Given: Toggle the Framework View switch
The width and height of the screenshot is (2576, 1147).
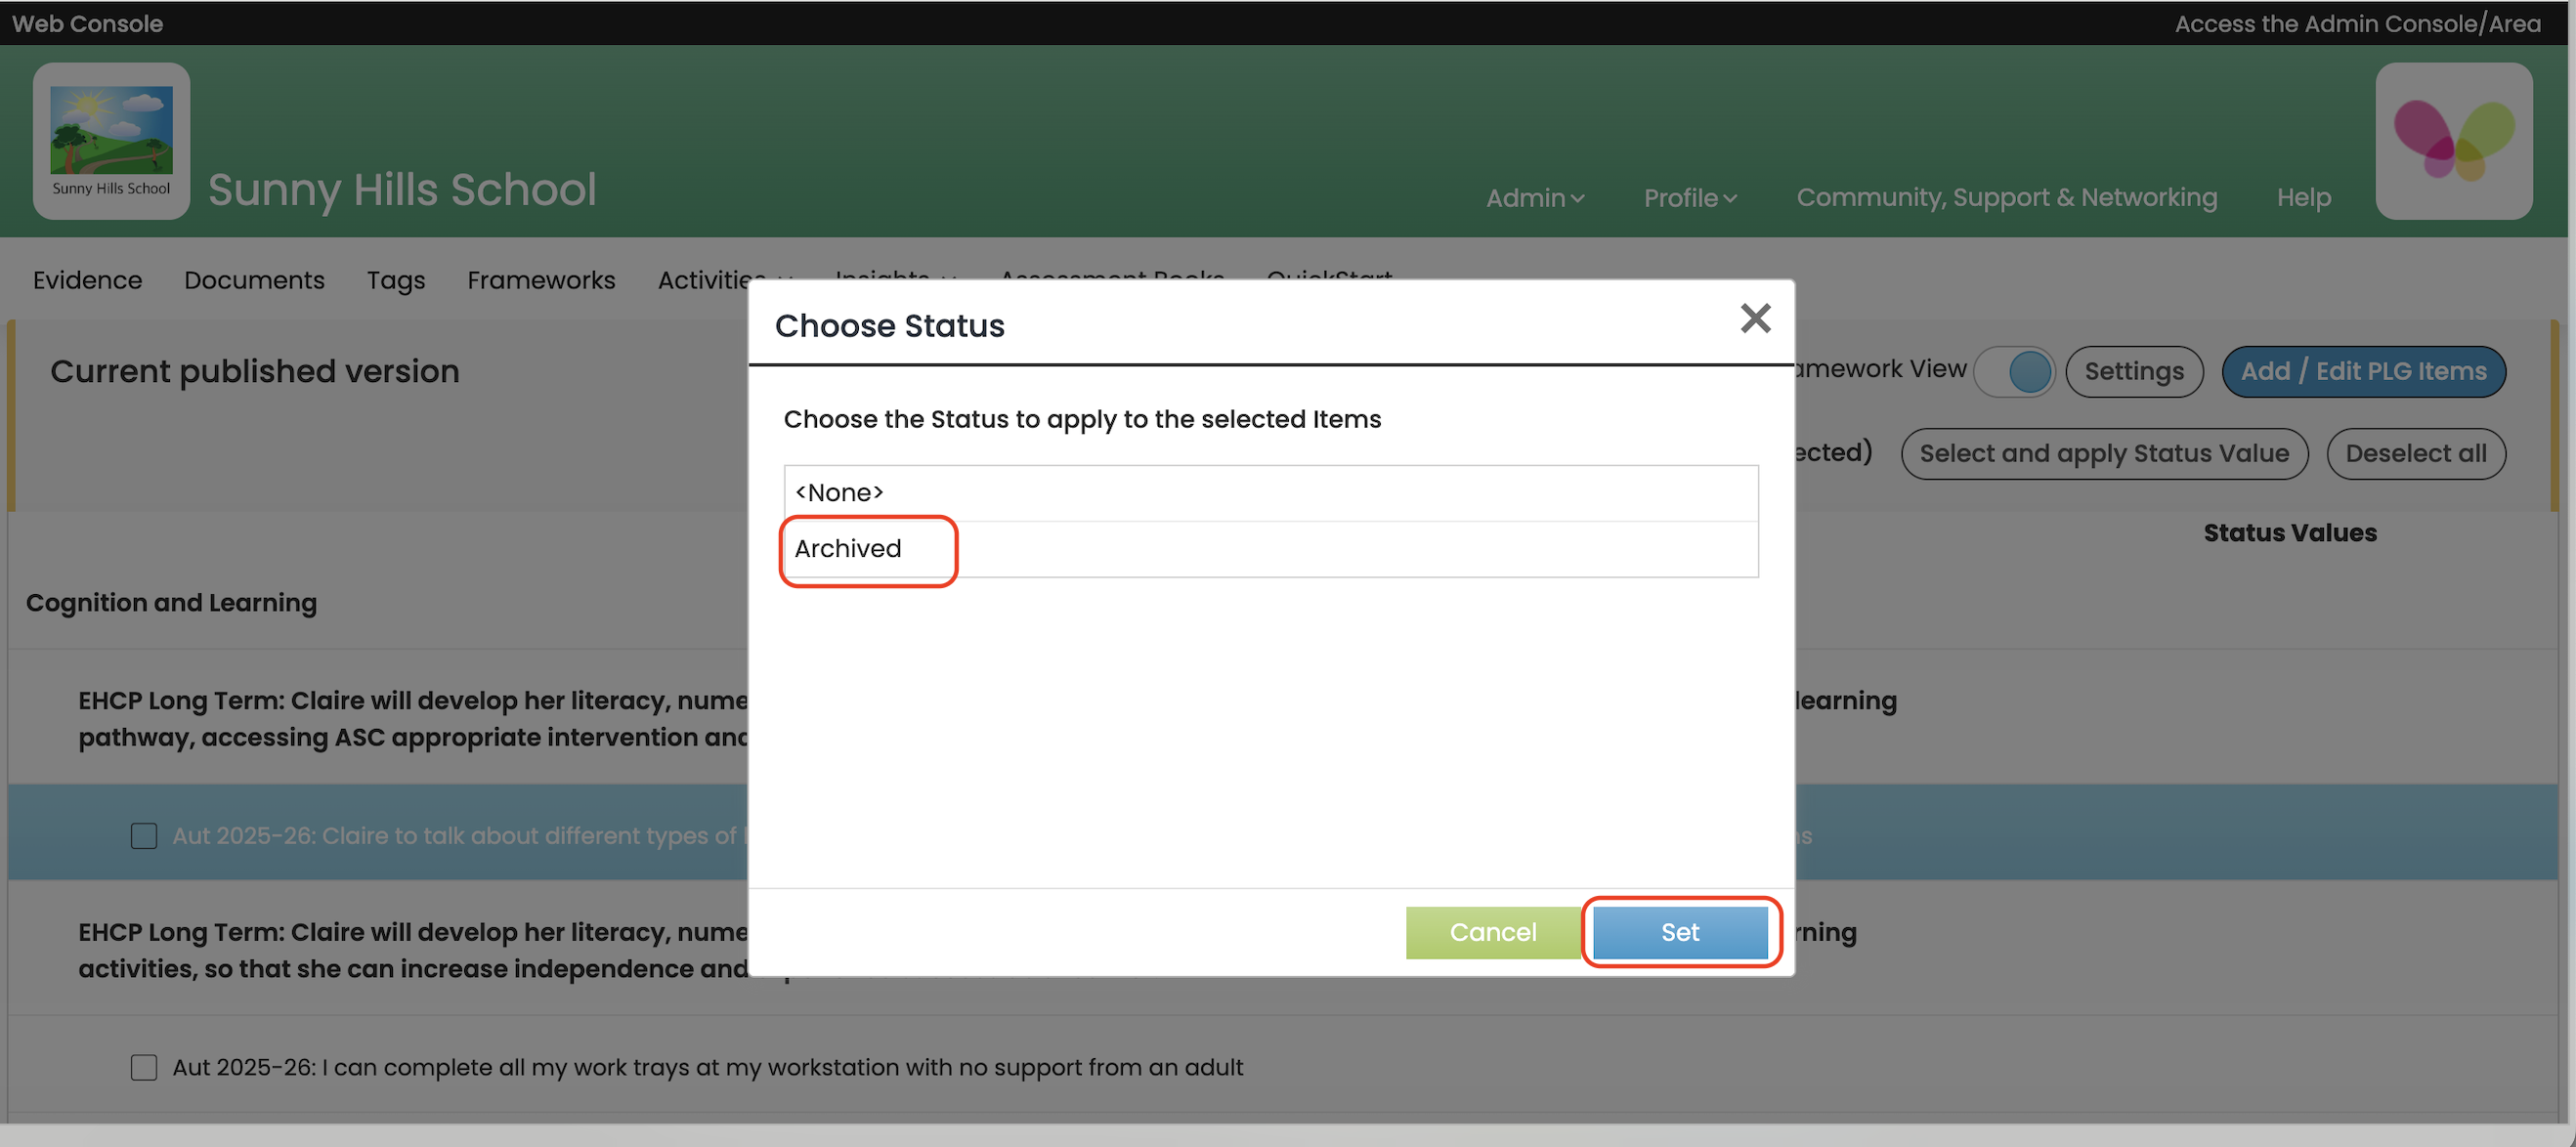Looking at the screenshot, I should pyautogui.click(x=2014, y=371).
